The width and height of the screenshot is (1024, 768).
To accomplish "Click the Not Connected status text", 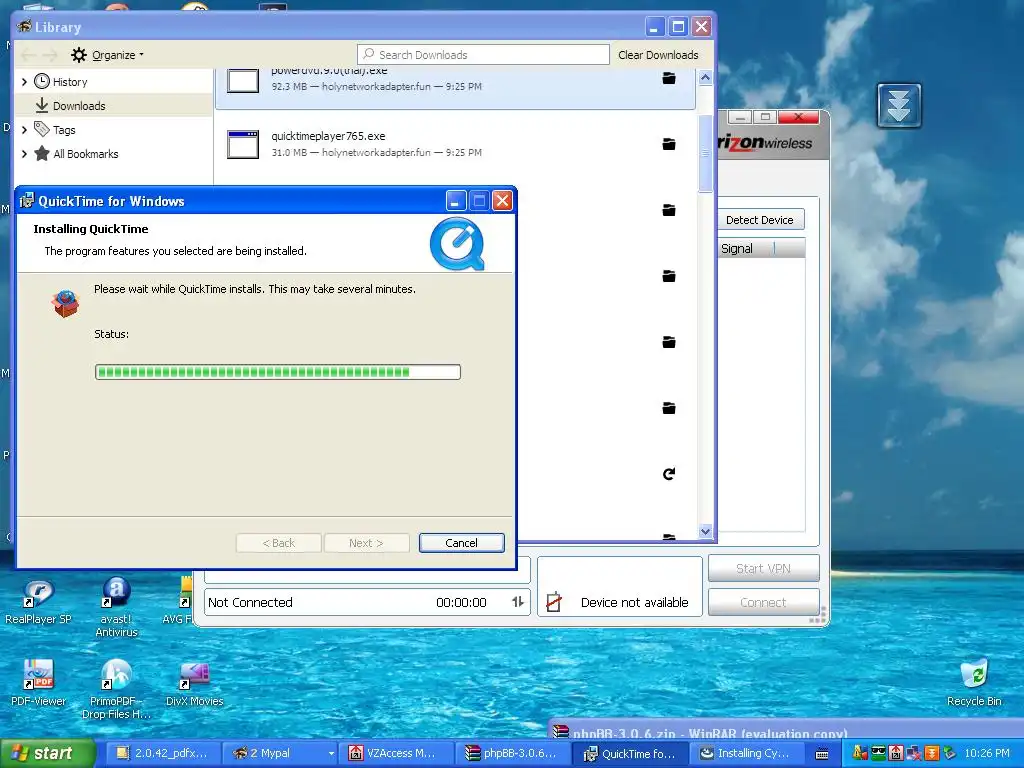I will click(250, 602).
